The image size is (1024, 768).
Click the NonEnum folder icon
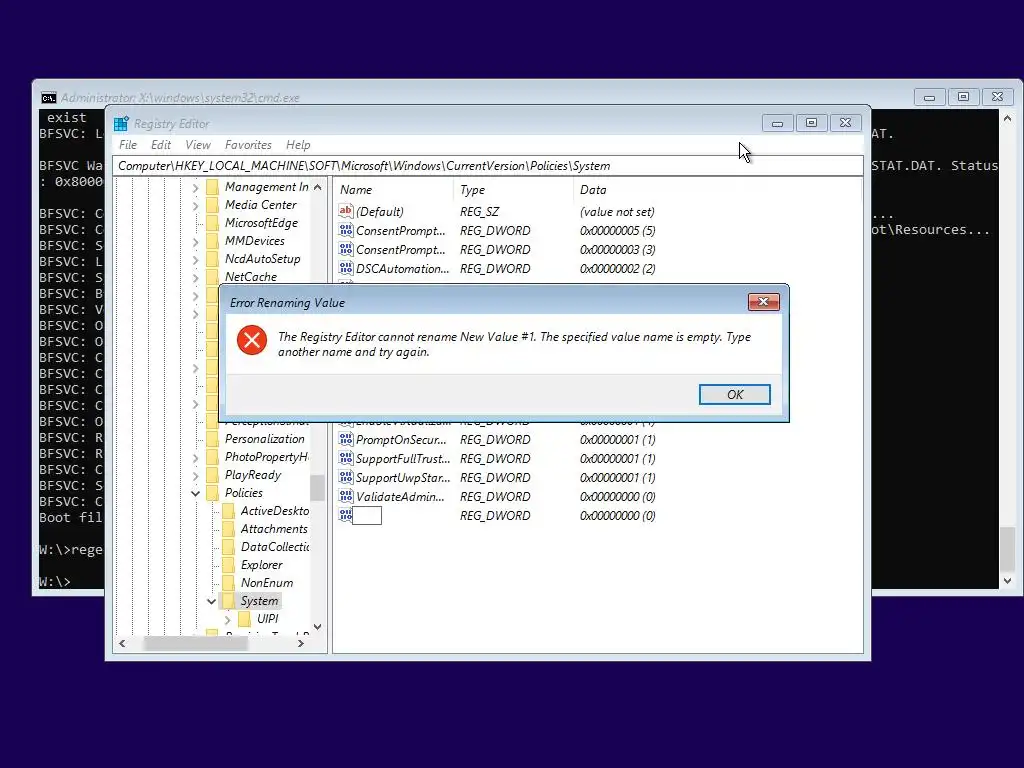point(228,583)
